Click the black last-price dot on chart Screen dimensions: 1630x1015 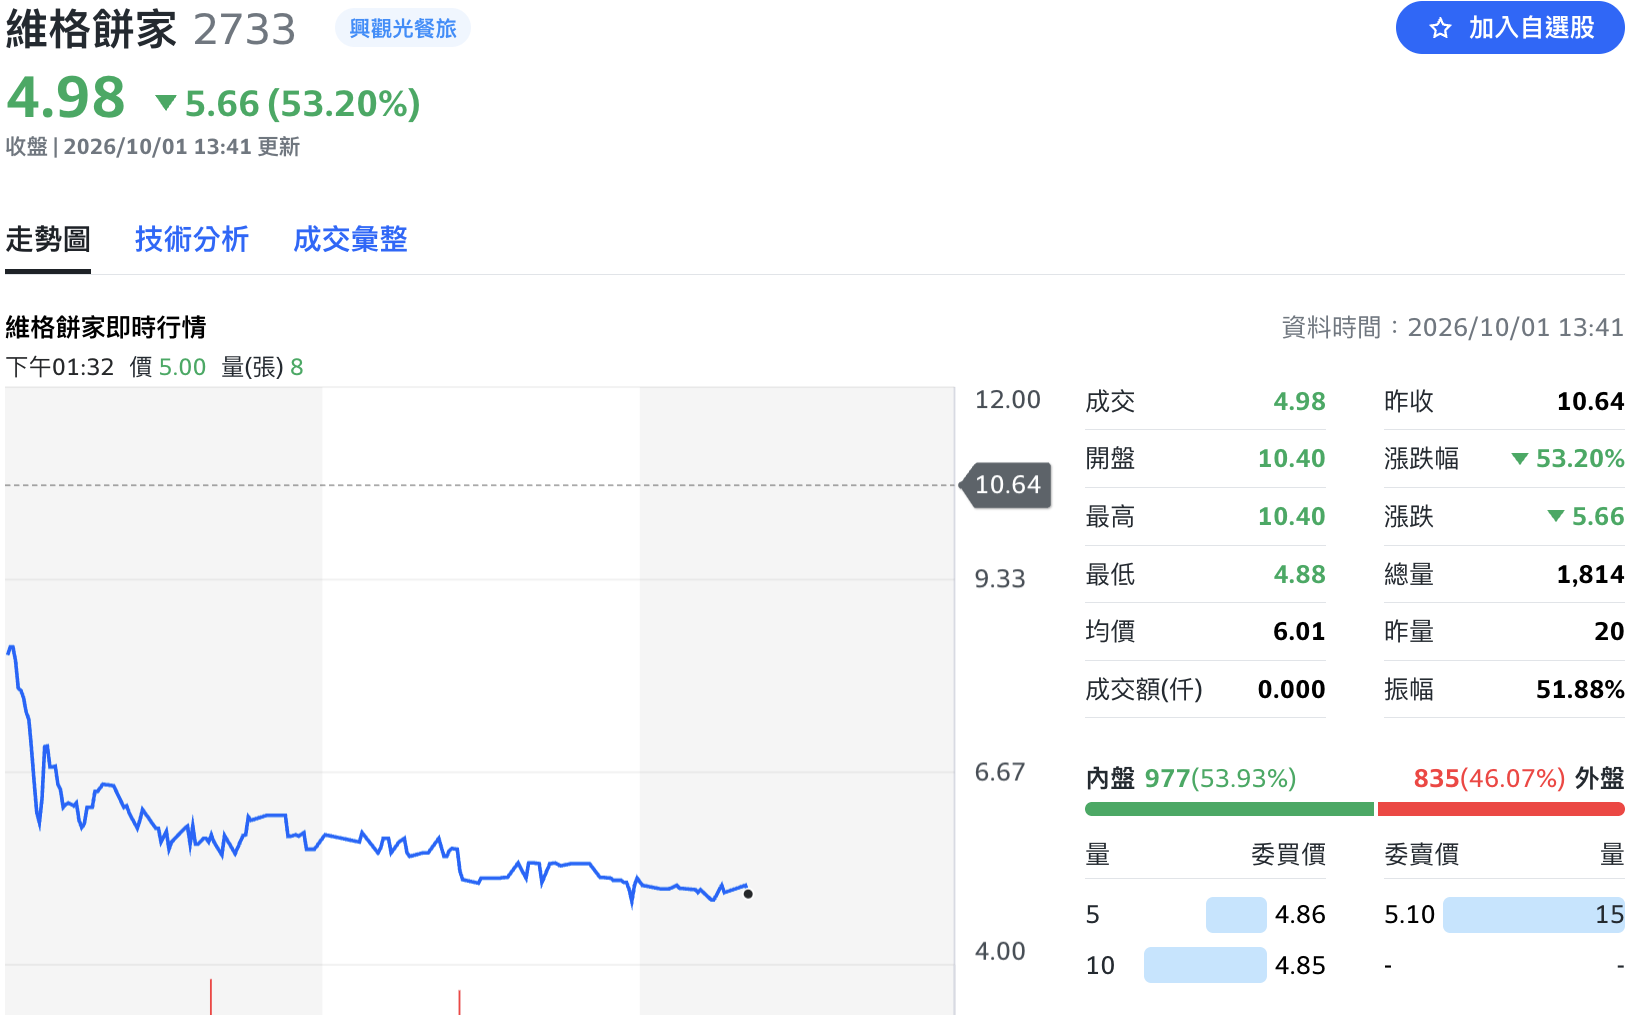[x=748, y=894]
